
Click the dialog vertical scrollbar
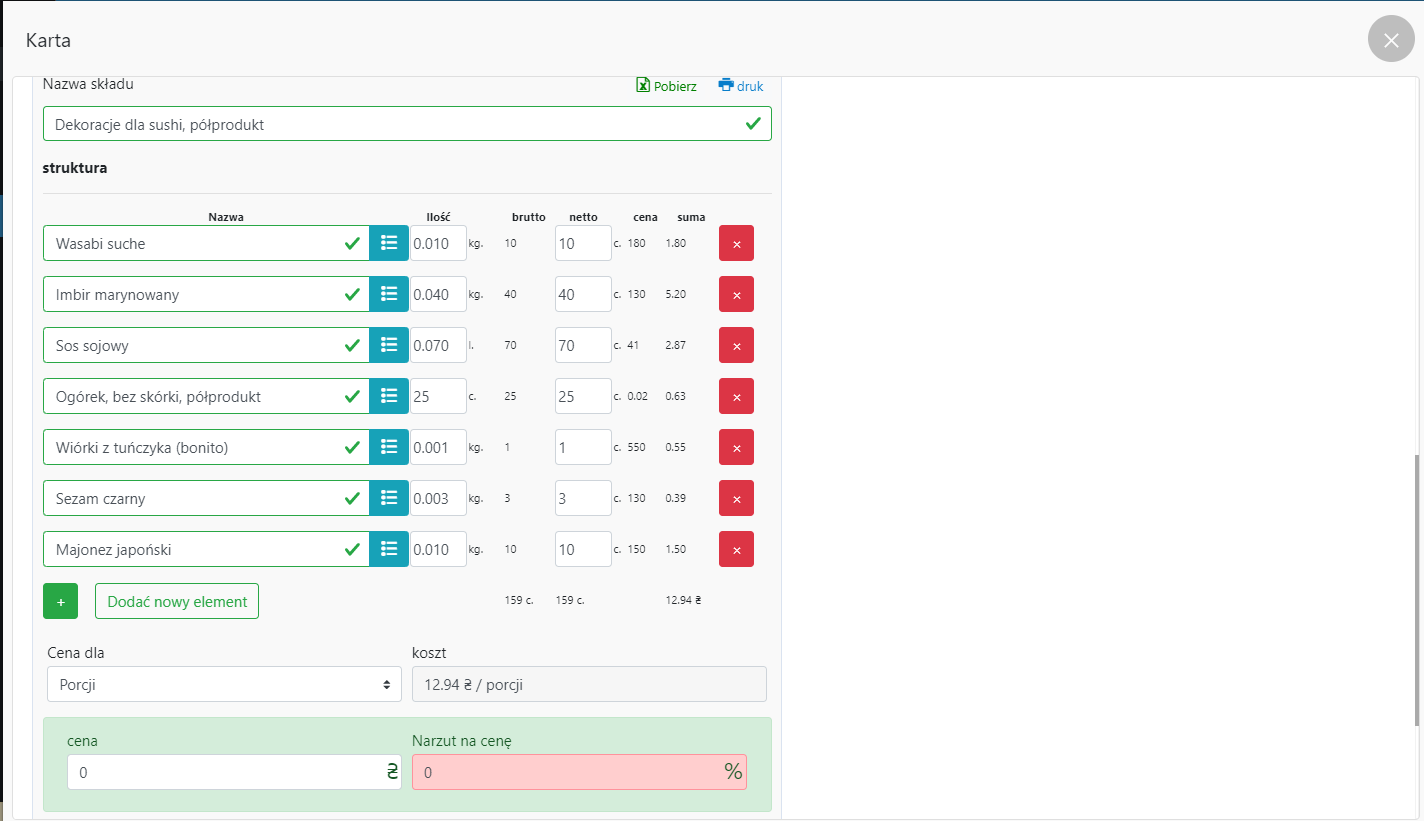tap(1418, 590)
